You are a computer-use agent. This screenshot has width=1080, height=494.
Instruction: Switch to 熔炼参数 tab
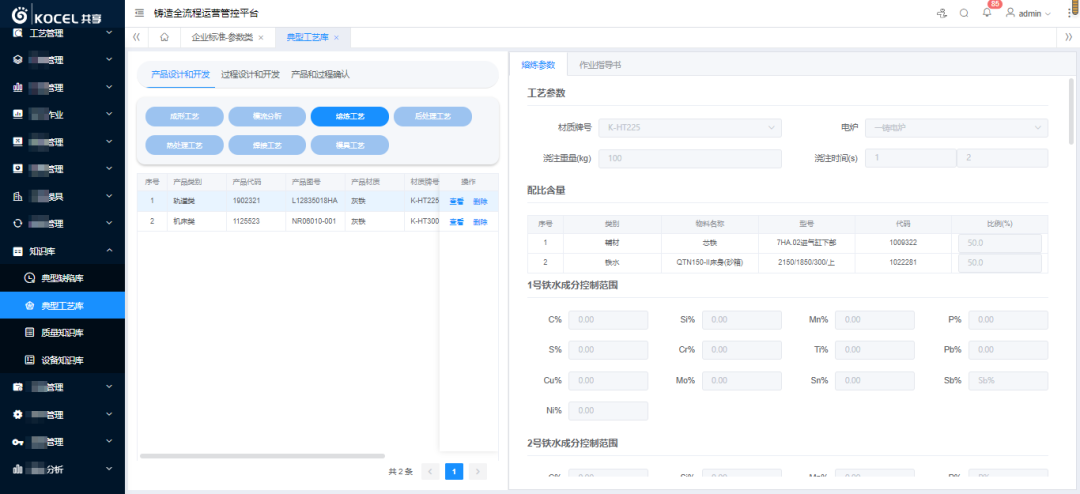pos(538,64)
